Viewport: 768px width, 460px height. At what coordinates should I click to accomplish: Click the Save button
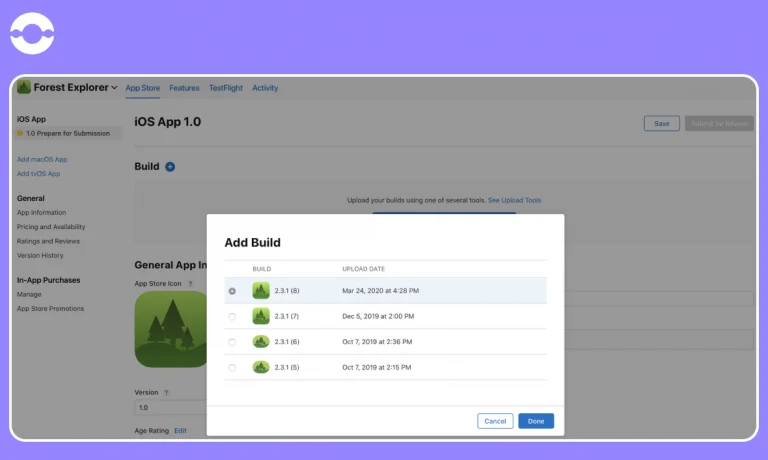coord(661,123)
